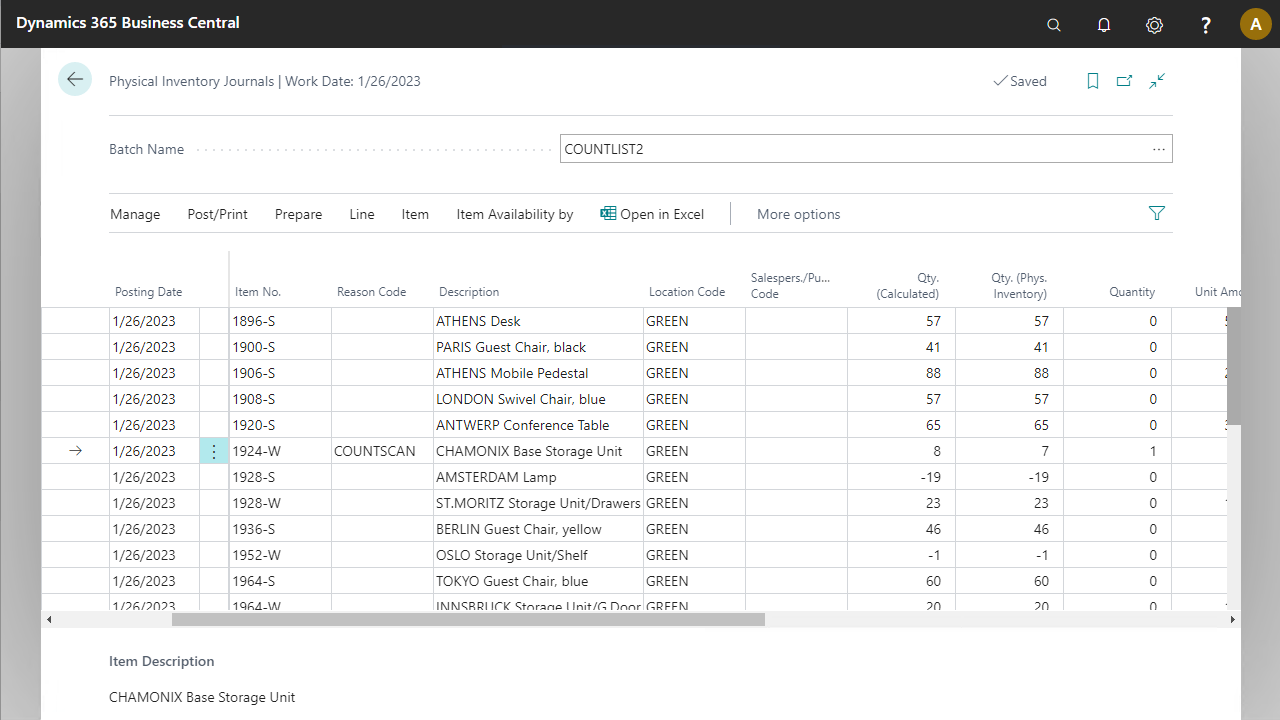Select the CHAMONIX Base Storage Unit cell in grid
Screen dimensions: 1280x720
coord(538,451)
